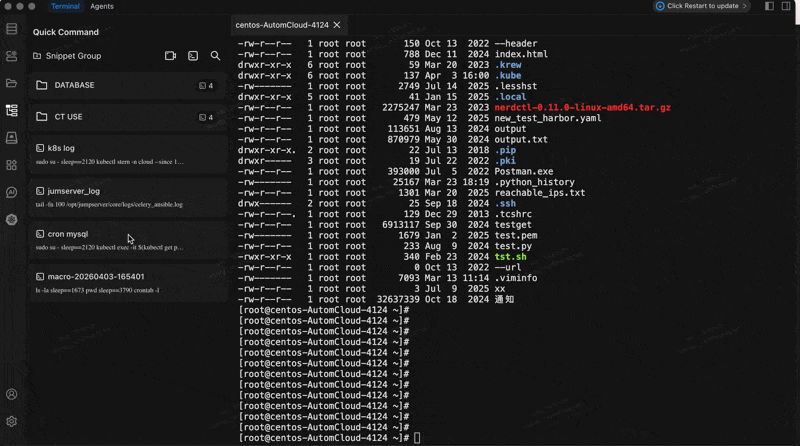Open the Kubernetes wheel sidebar icon
The image size is (800, 446).
click(x=11, y=219)
